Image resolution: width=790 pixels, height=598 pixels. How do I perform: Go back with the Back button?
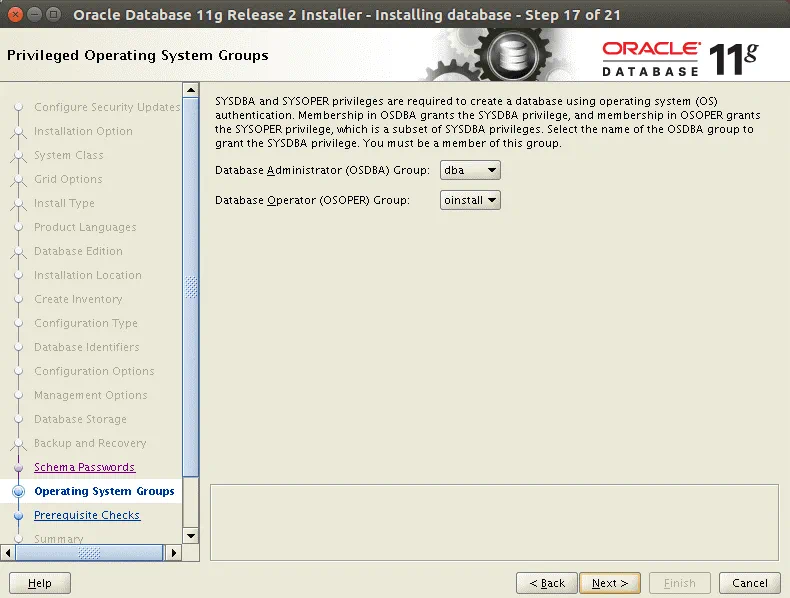click(x=547, y=583)
